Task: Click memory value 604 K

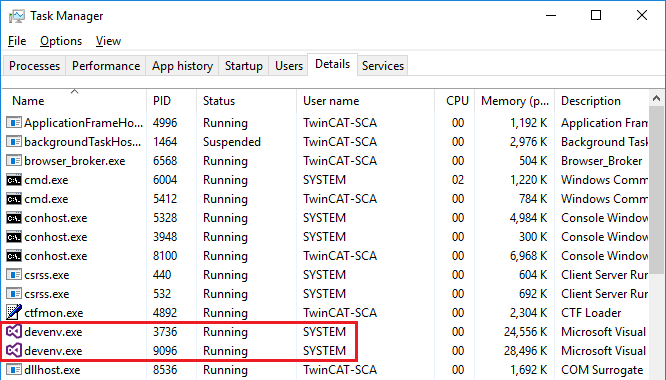Action: [533, 275]
